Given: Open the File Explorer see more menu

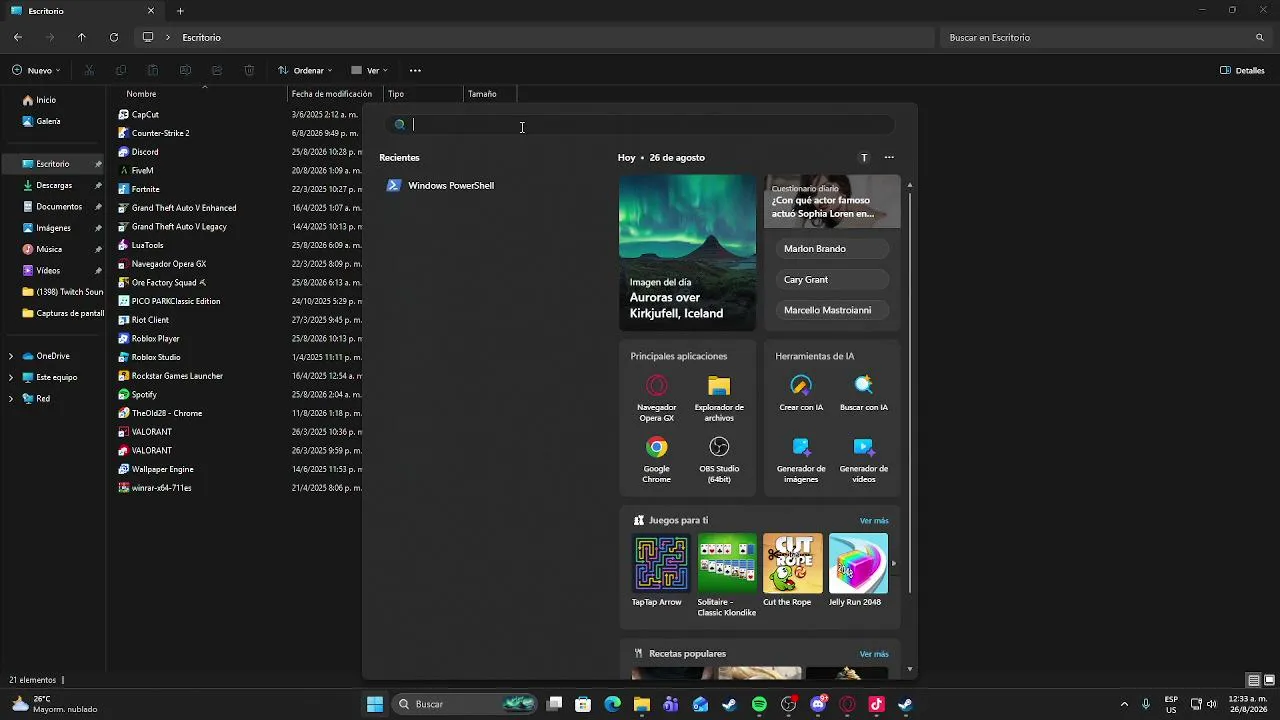Looking at the screenshot, I should pyautogui.click(x=415, y=70).
